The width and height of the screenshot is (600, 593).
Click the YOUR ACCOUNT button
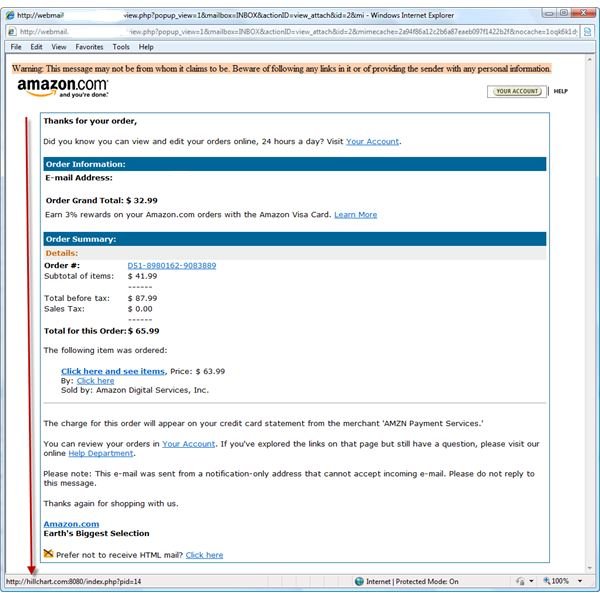(517, 91)
